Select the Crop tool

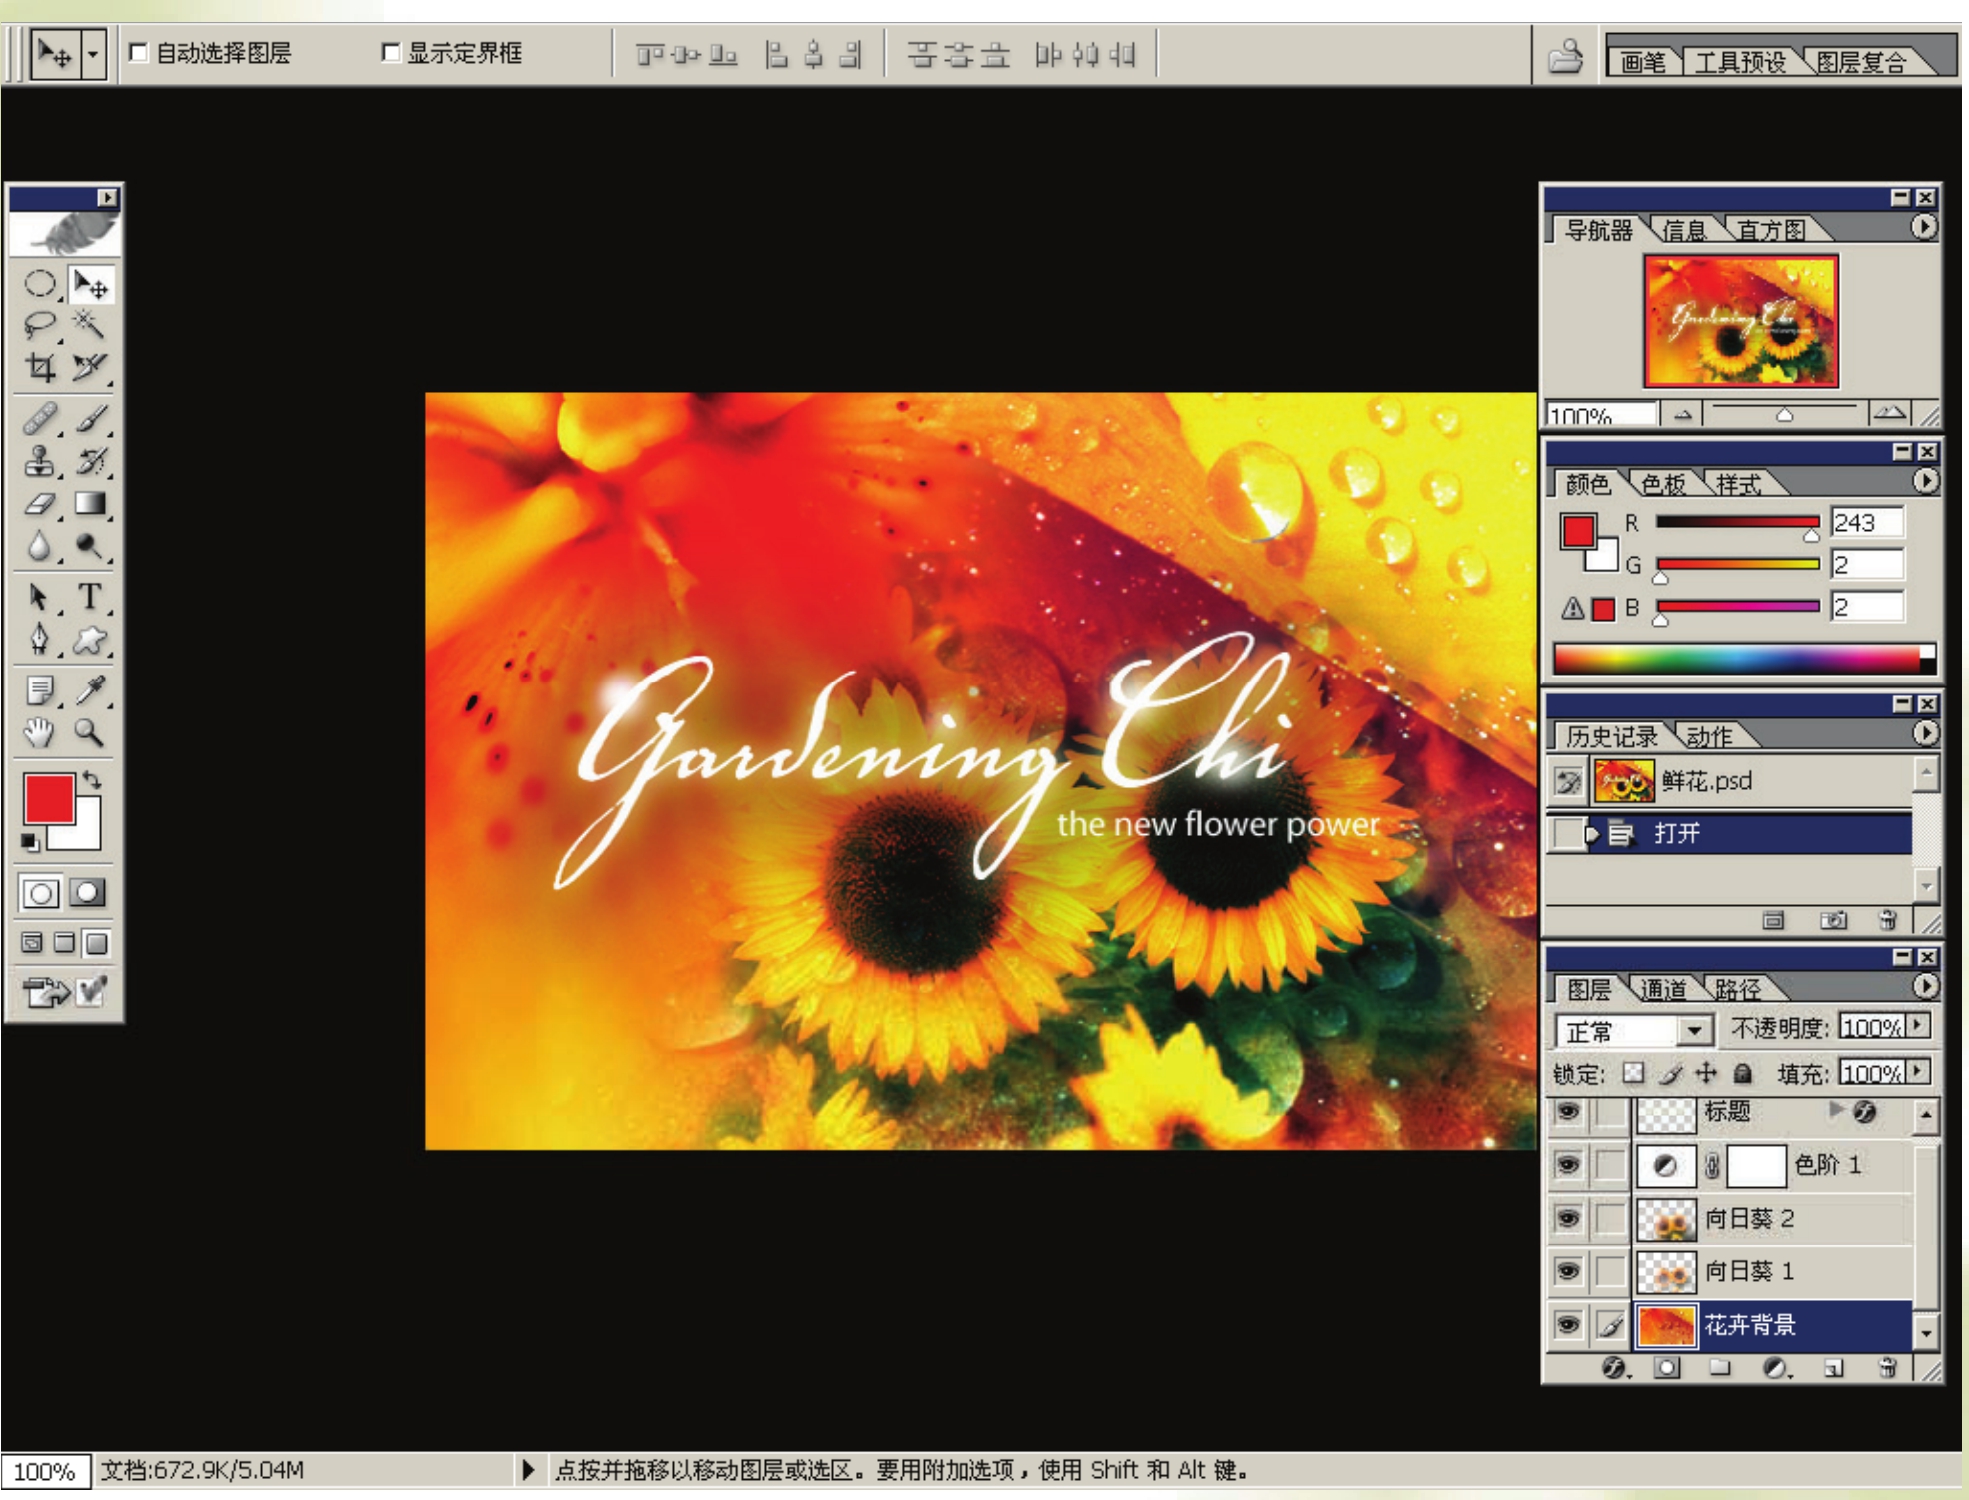click(x=39, y=368)
